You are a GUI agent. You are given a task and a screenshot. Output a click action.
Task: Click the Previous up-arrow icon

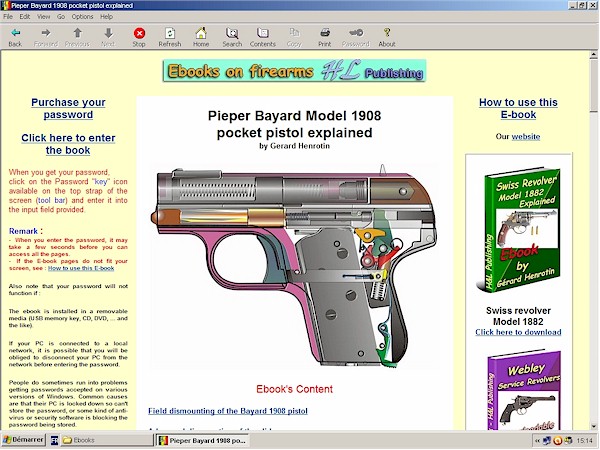[x=77, y=33]
